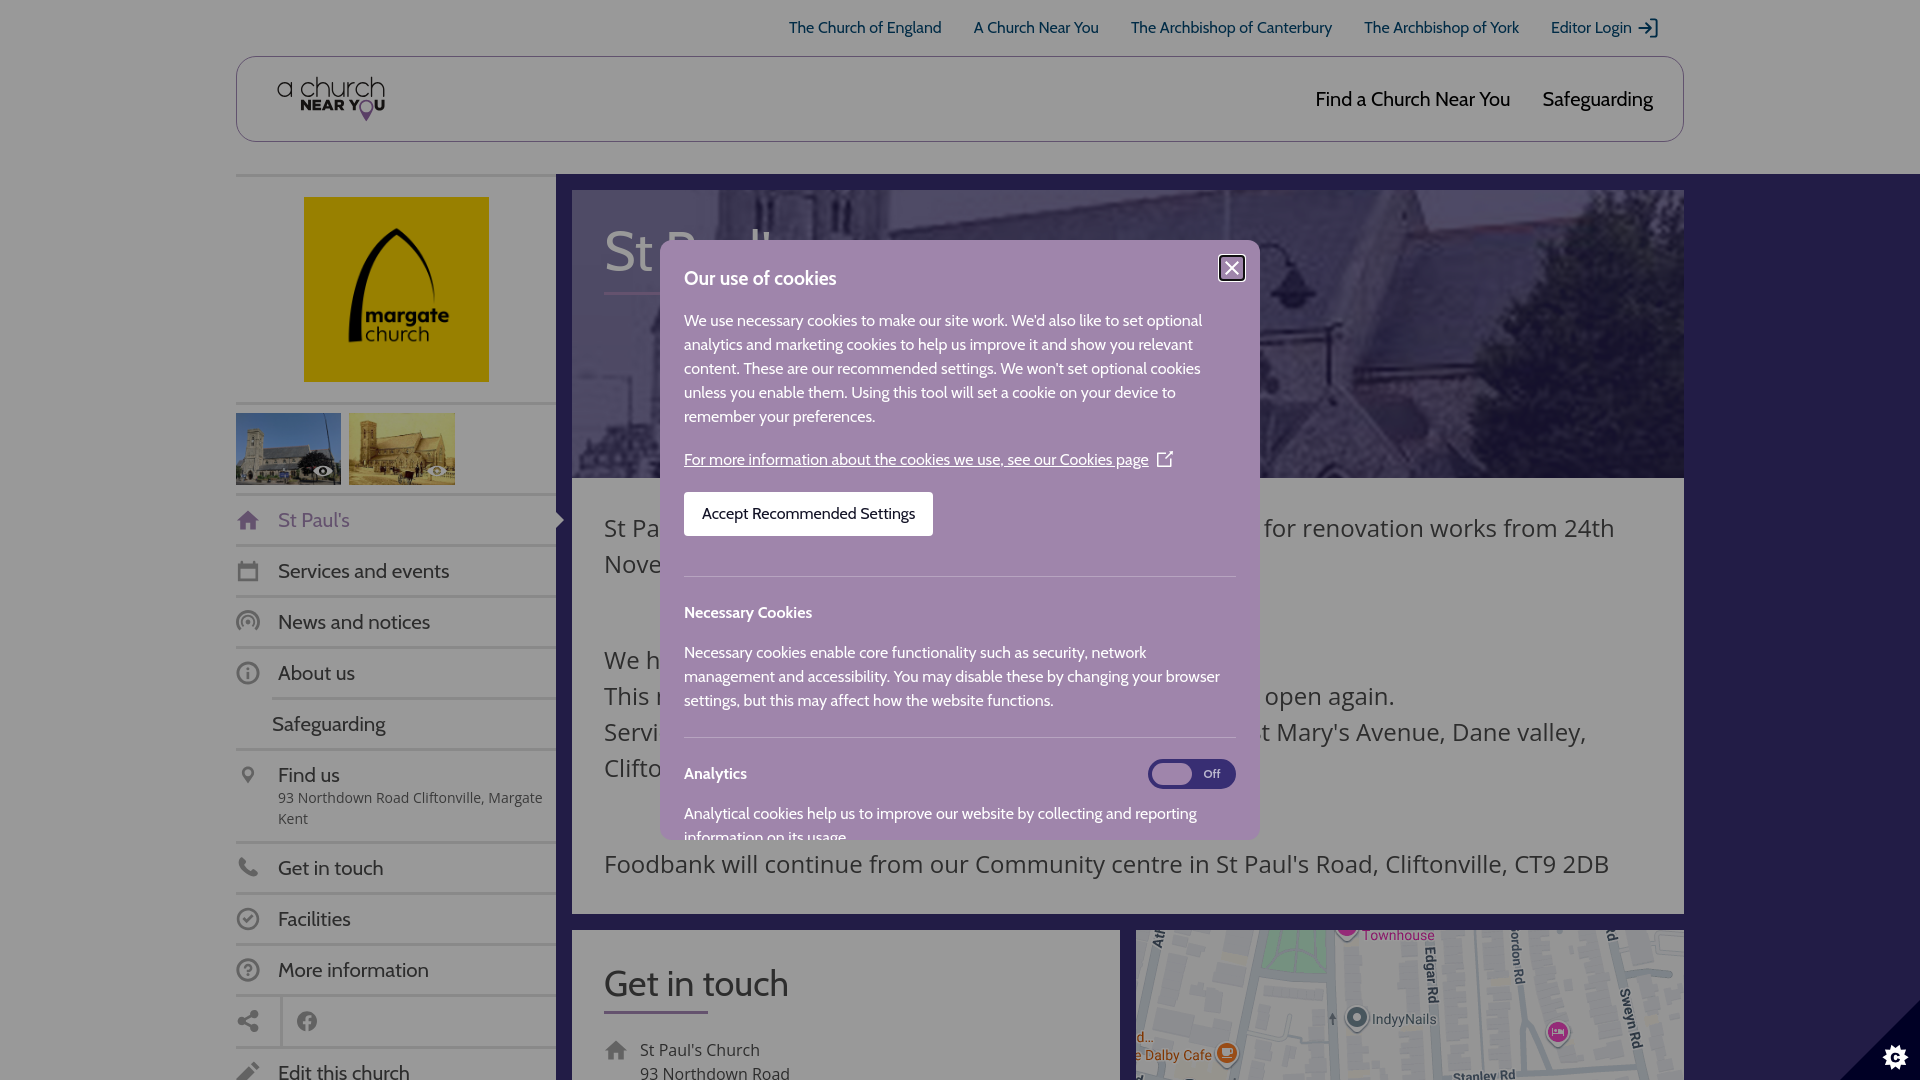Click the A Church Near You logo

pos(331,99)
